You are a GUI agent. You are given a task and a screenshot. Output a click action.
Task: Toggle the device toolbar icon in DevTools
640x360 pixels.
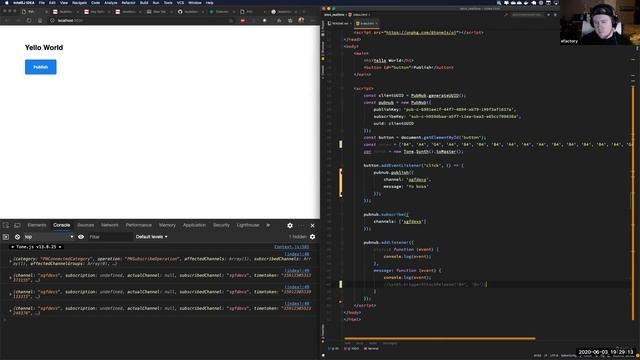[x=17, y=225]
